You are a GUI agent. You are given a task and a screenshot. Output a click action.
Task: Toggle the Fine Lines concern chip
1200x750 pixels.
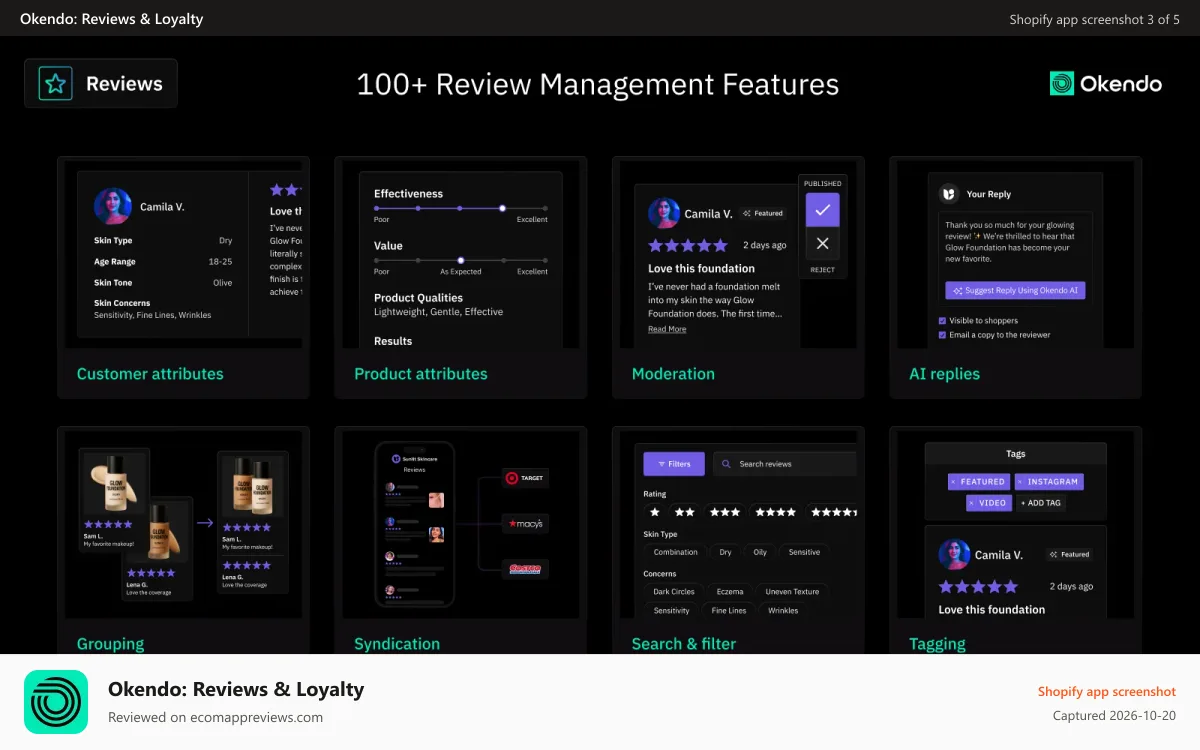pos(729,610)
